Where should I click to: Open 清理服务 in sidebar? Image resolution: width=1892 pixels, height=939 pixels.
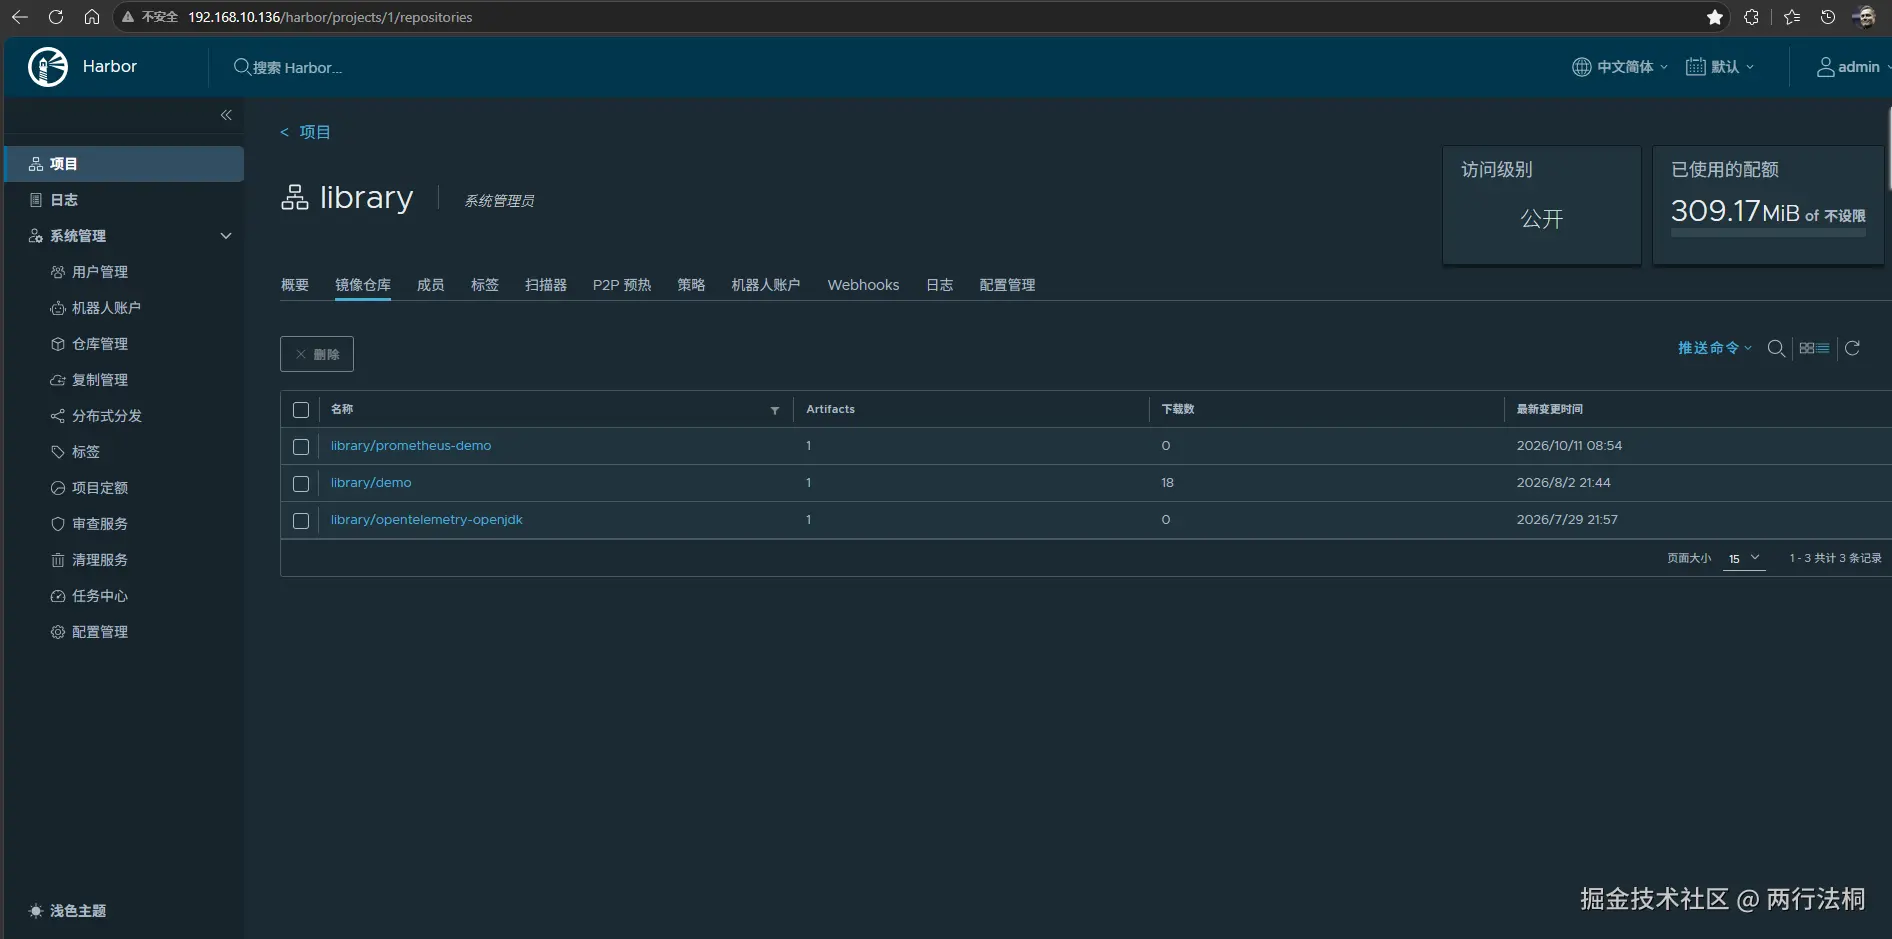click(100, 560)
